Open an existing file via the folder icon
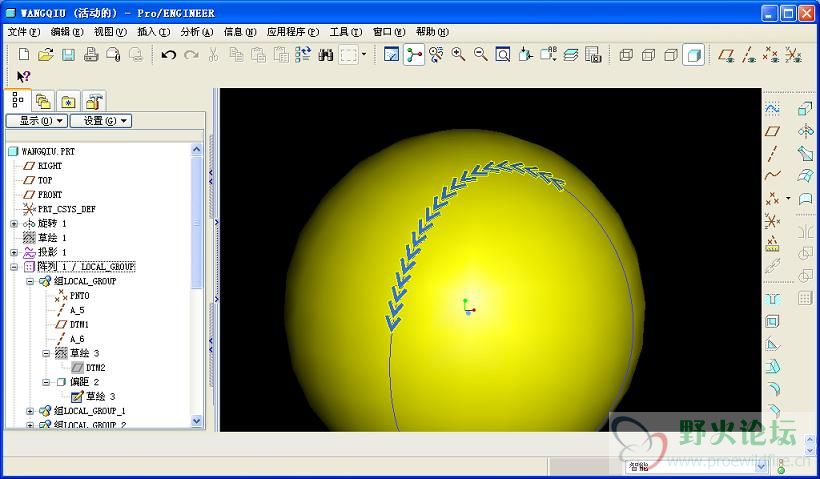Viewport: 820px width, 479px height. (46, 54)
